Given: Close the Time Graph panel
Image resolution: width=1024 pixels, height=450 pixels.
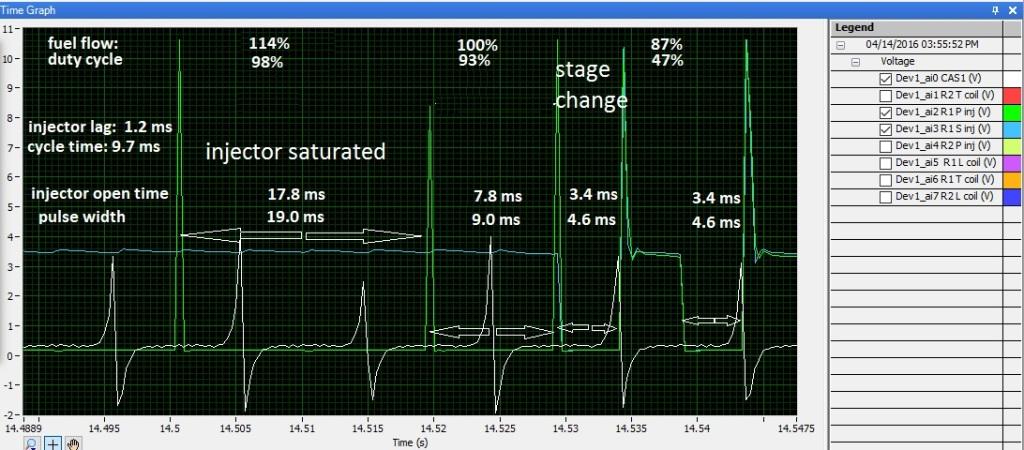Looking at the screenshot, I should pos(1013,9).
